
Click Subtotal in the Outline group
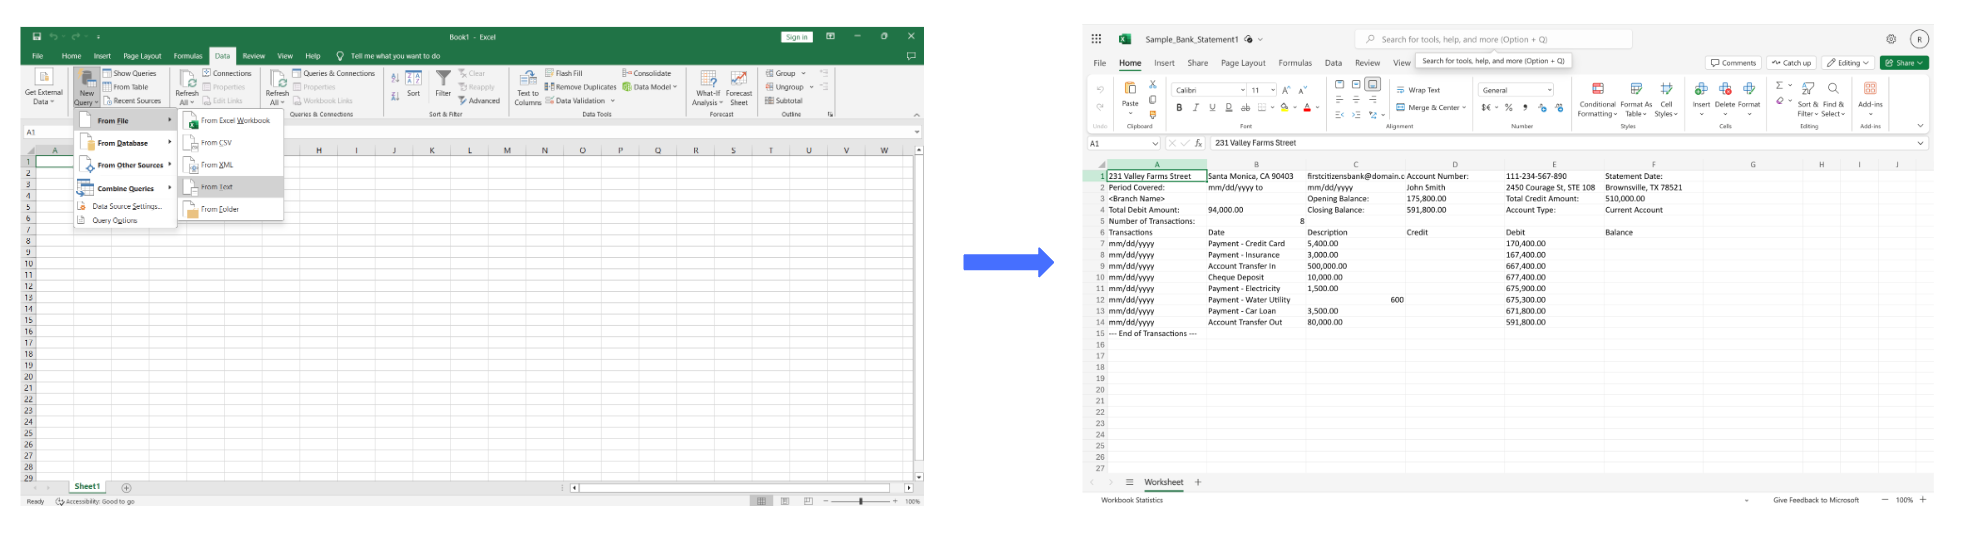point(784,101)
